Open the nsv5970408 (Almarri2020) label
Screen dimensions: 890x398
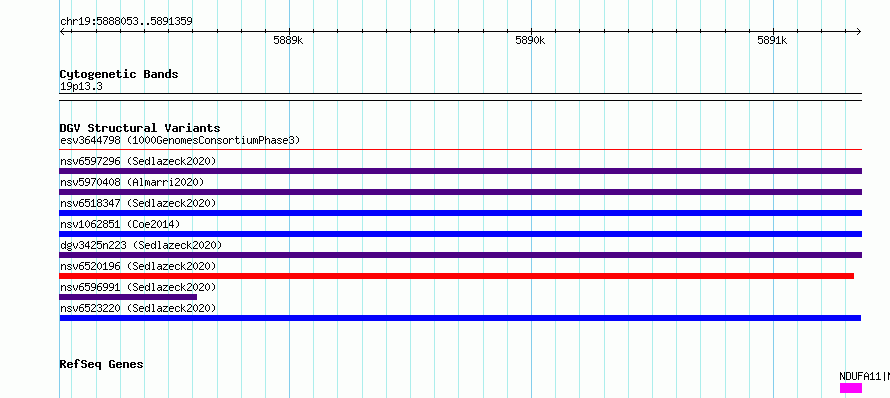coord(132,182)
